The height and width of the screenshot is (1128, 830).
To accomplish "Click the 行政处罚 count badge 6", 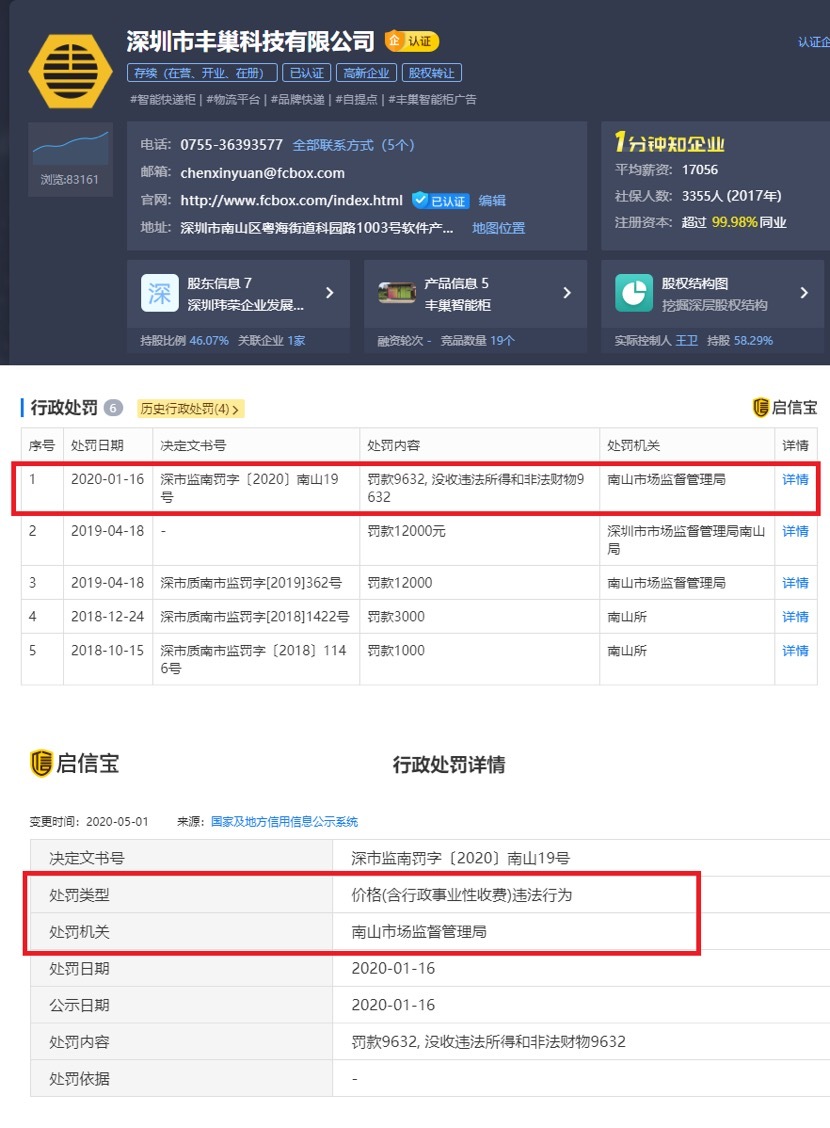I will 113,408.
